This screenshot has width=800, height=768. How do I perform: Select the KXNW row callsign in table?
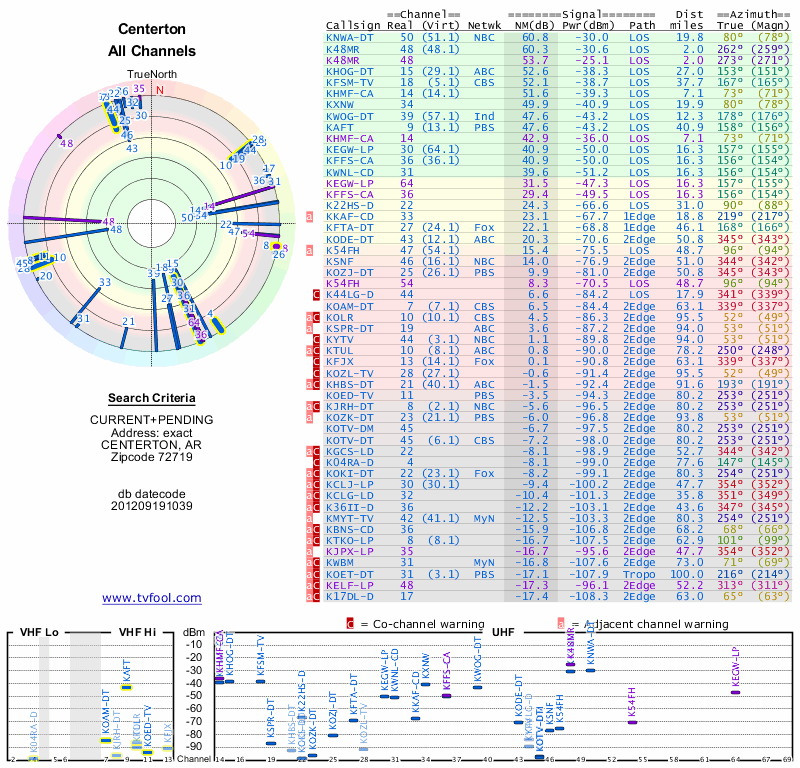click(x=340, y=105)
